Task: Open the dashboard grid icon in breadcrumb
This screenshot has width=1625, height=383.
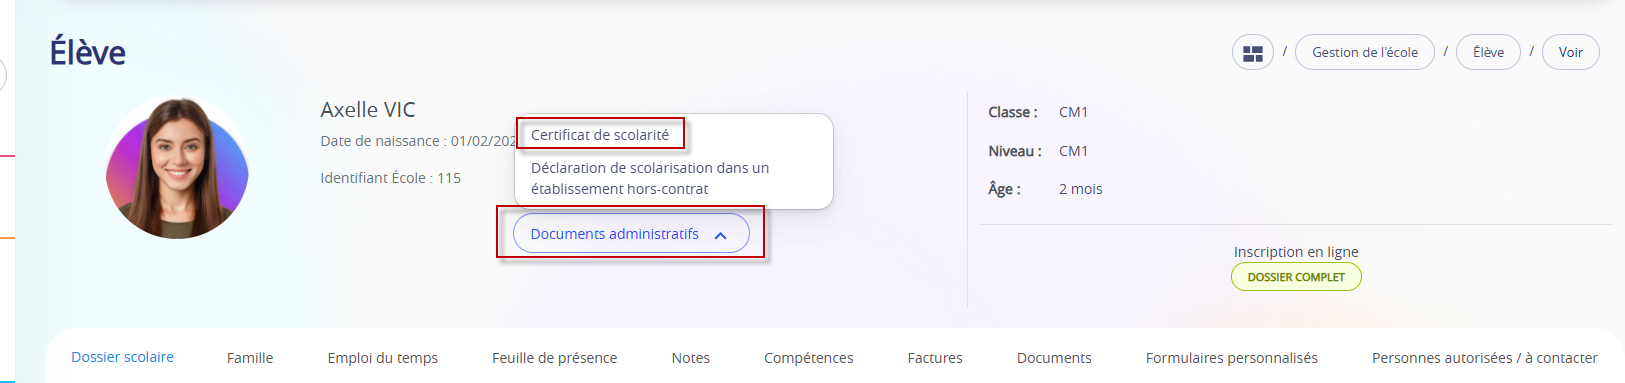Action: pos(1252,53)
